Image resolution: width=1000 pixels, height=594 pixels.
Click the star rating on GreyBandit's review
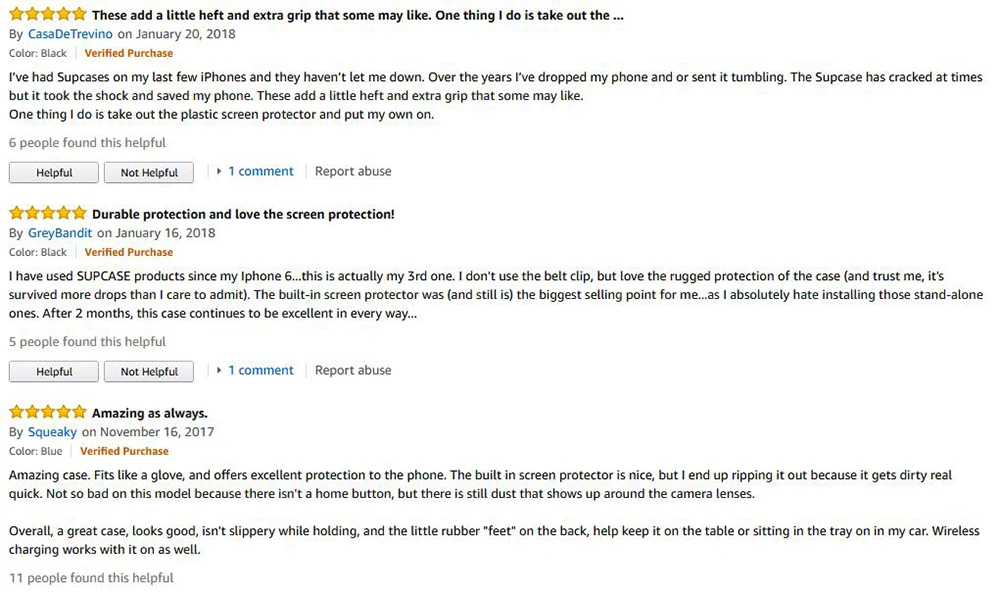(47, 213)
